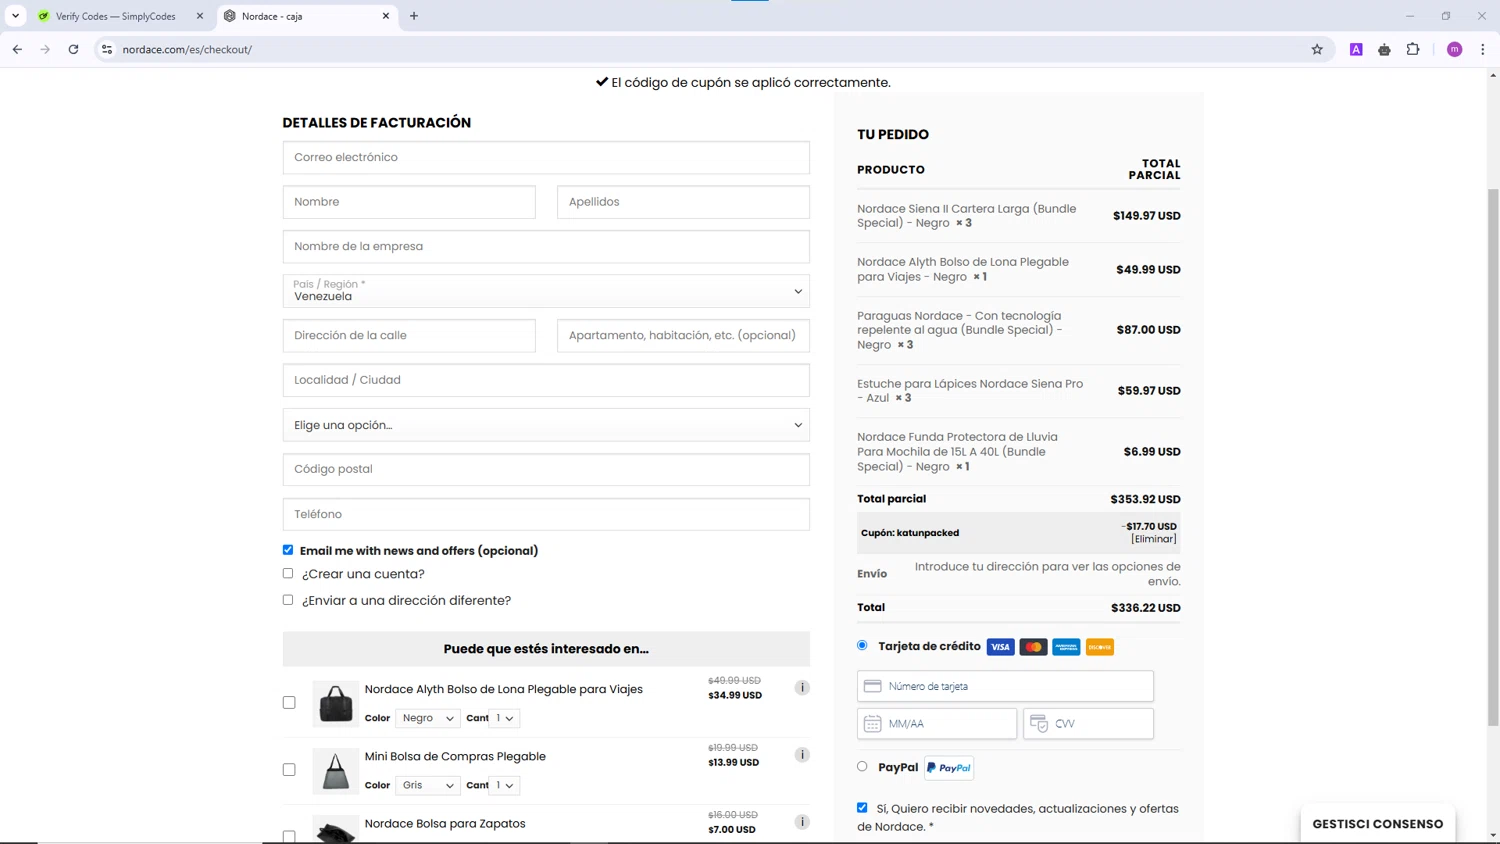
Task: Click GESTISCI CONSENSO button
Action: point(1378,824)
